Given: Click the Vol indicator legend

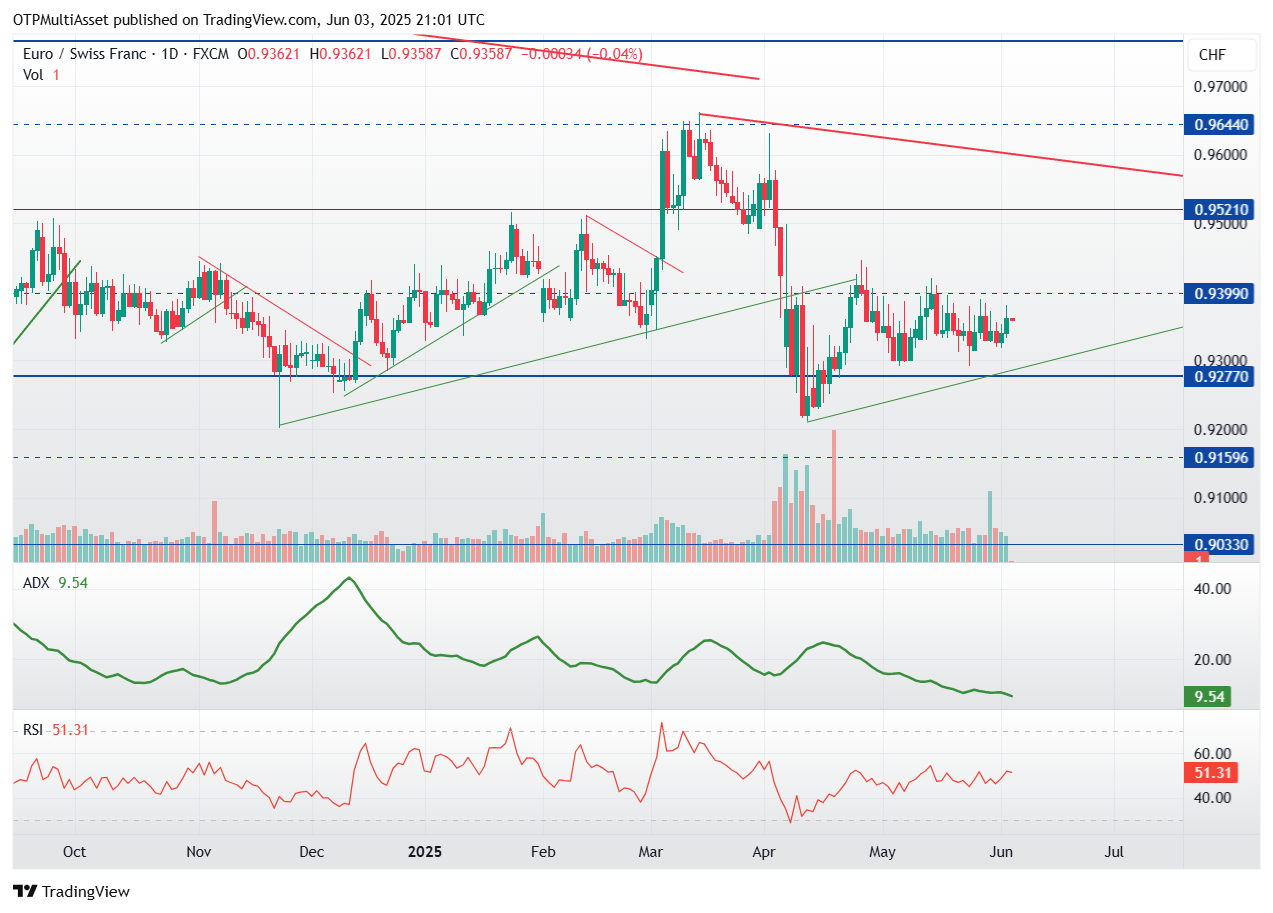Looking at the screenshot, I should coord(41,75).
